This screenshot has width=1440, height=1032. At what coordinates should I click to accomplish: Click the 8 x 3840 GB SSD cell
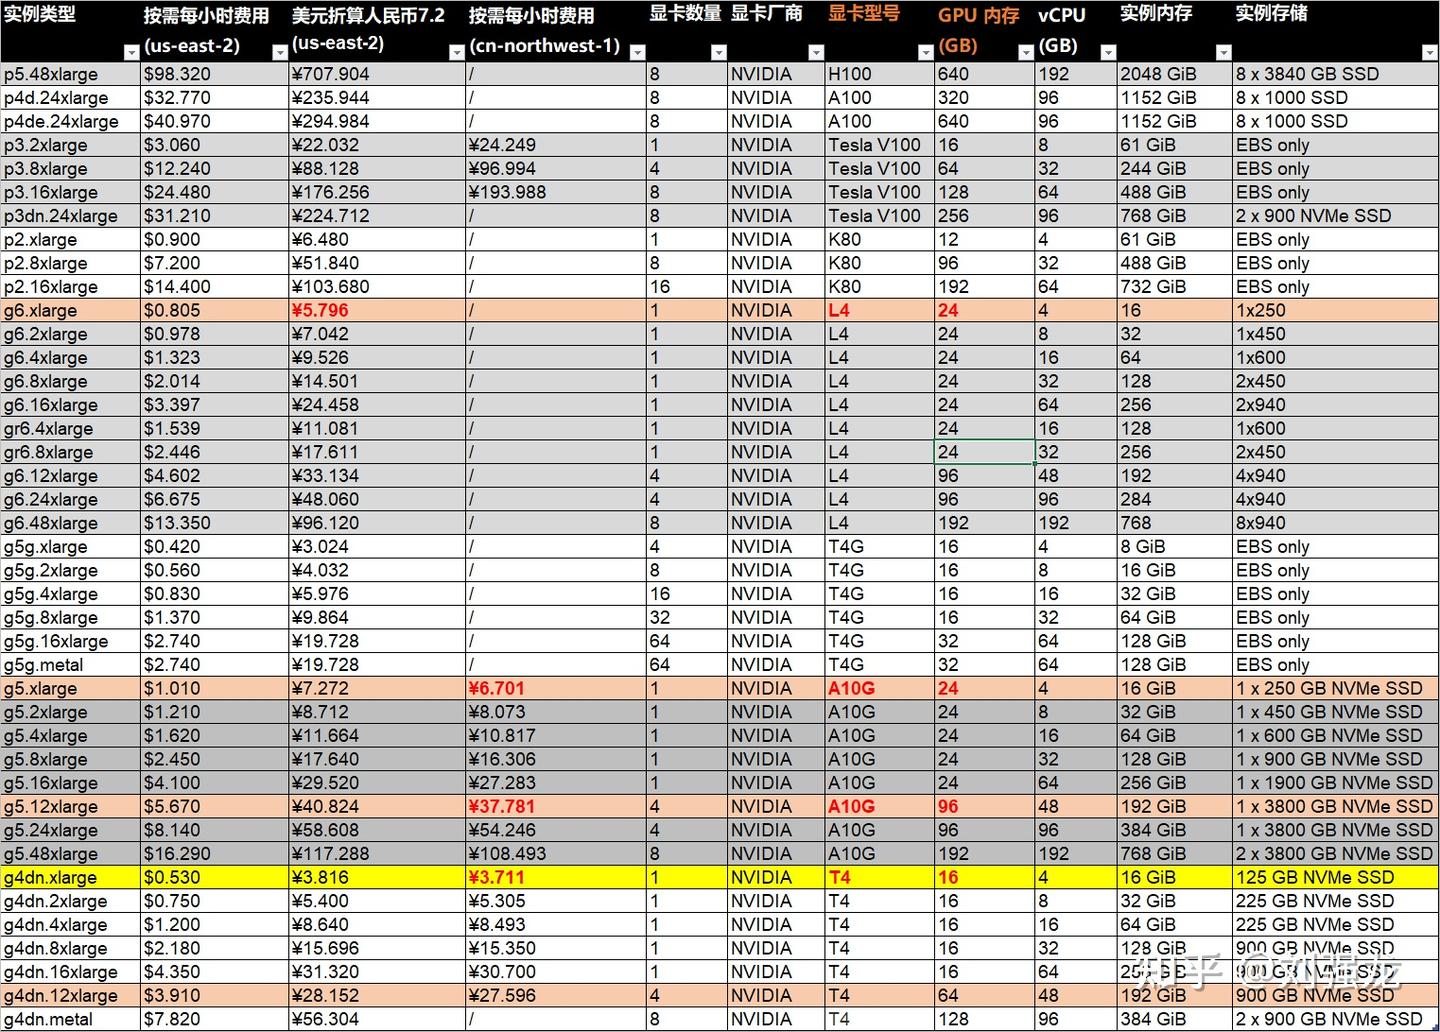[1336, 74]
